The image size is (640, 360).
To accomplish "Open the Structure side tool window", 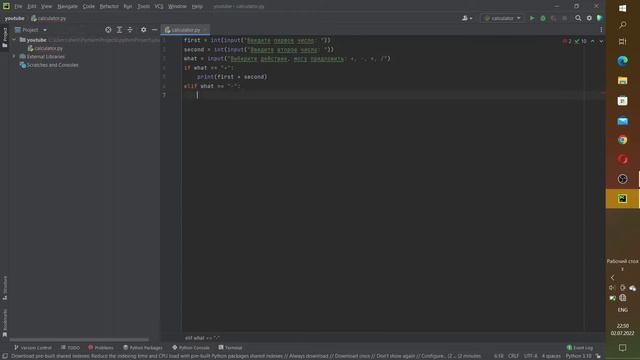I will [x=4, y=288].
